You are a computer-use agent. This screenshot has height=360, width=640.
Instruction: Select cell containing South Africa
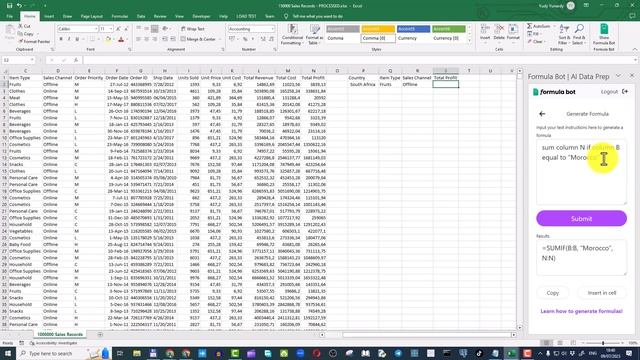click(362, 84)
